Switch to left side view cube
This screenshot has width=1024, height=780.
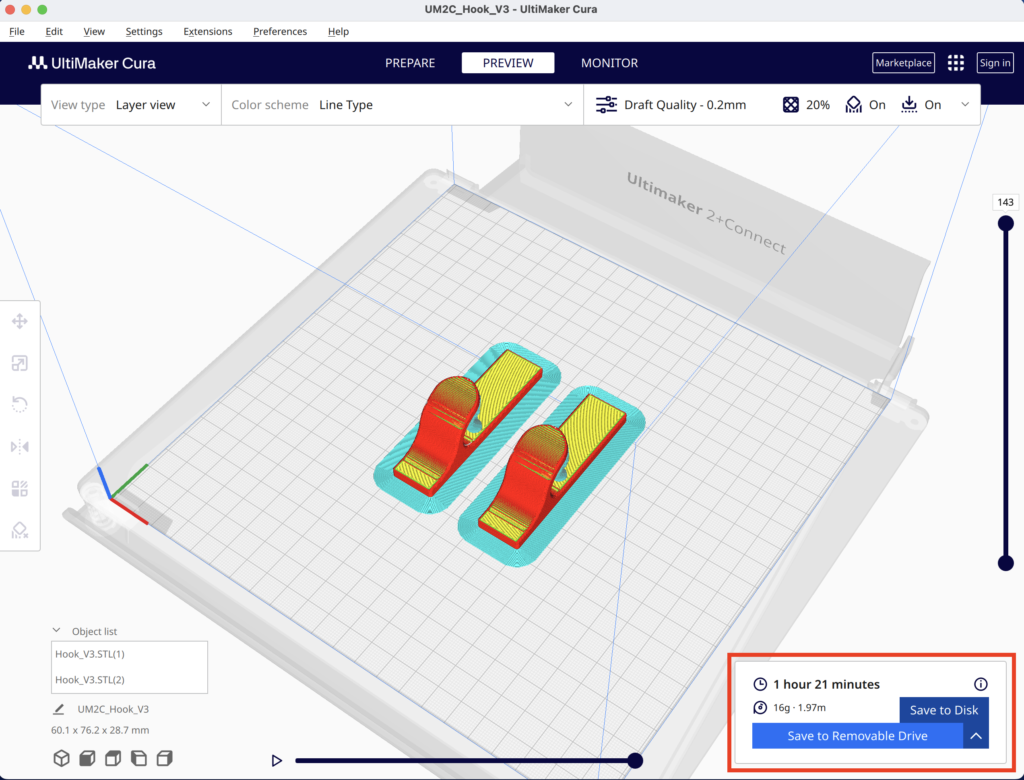pyautogui.click(x=138, y=758)
